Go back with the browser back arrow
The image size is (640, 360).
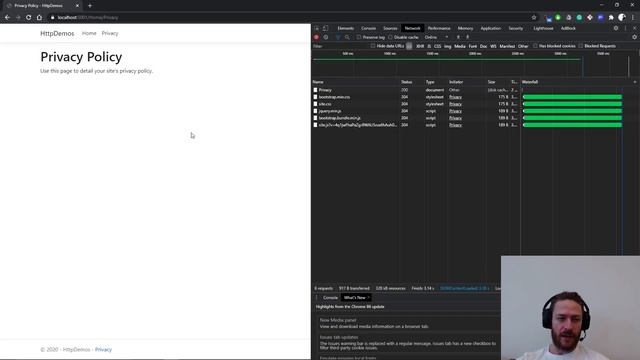[7, 18]
